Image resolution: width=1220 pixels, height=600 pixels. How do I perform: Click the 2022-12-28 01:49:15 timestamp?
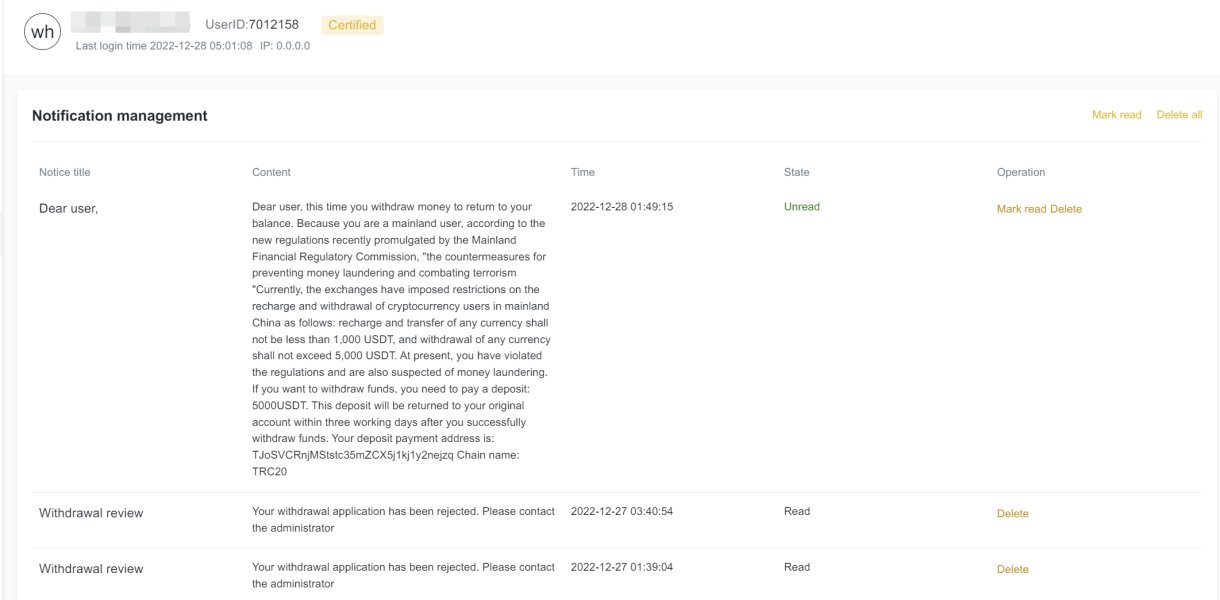pos(621,207)
